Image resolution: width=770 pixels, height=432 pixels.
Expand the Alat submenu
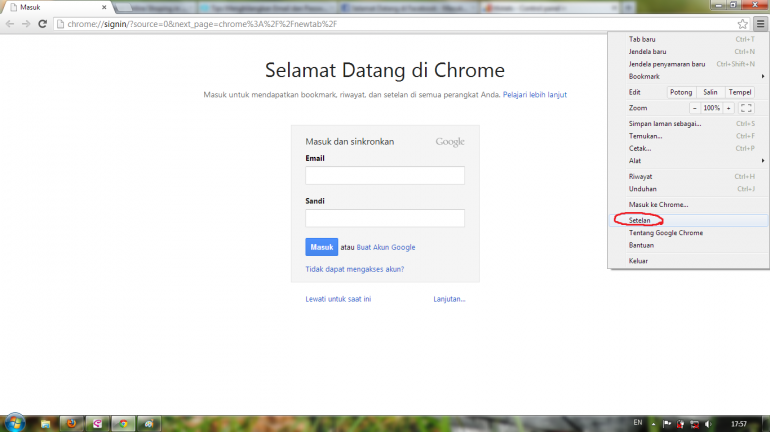point(688,161)
